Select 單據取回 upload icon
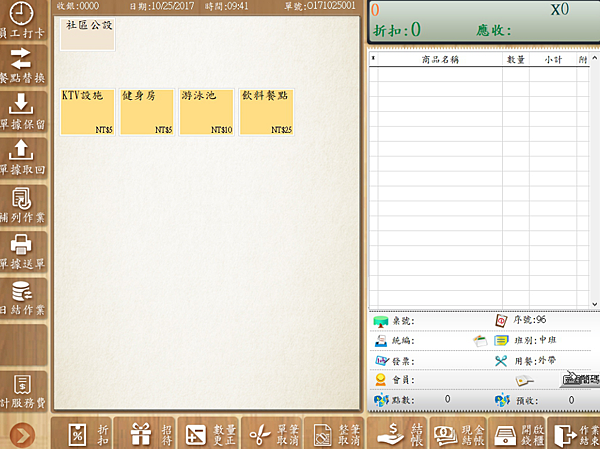The height and width of the screenshot is (449, 600). click(21, 150)
